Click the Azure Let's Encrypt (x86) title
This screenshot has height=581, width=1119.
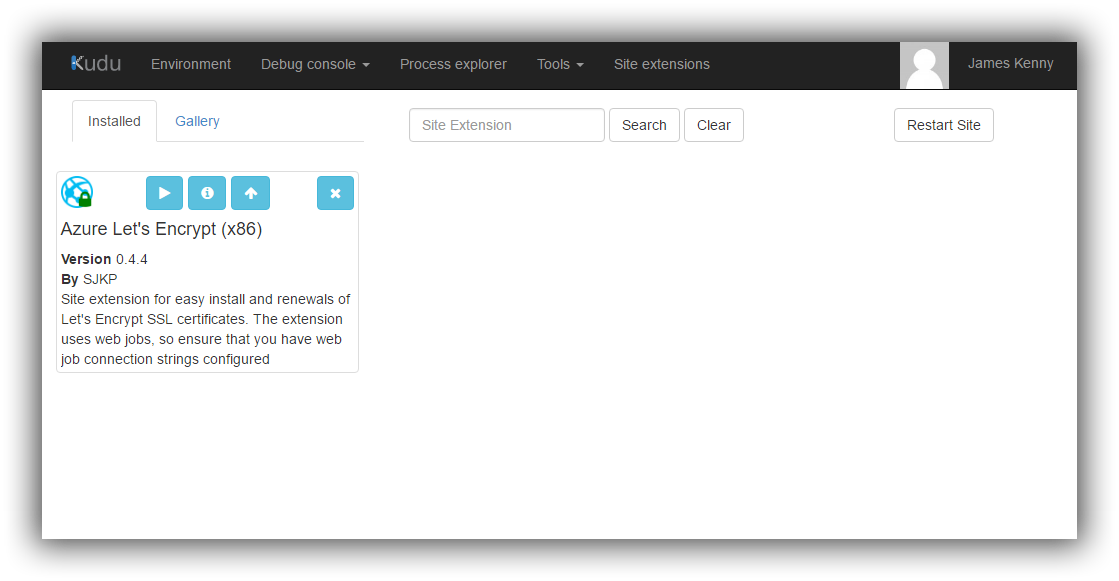coord(161,229)
